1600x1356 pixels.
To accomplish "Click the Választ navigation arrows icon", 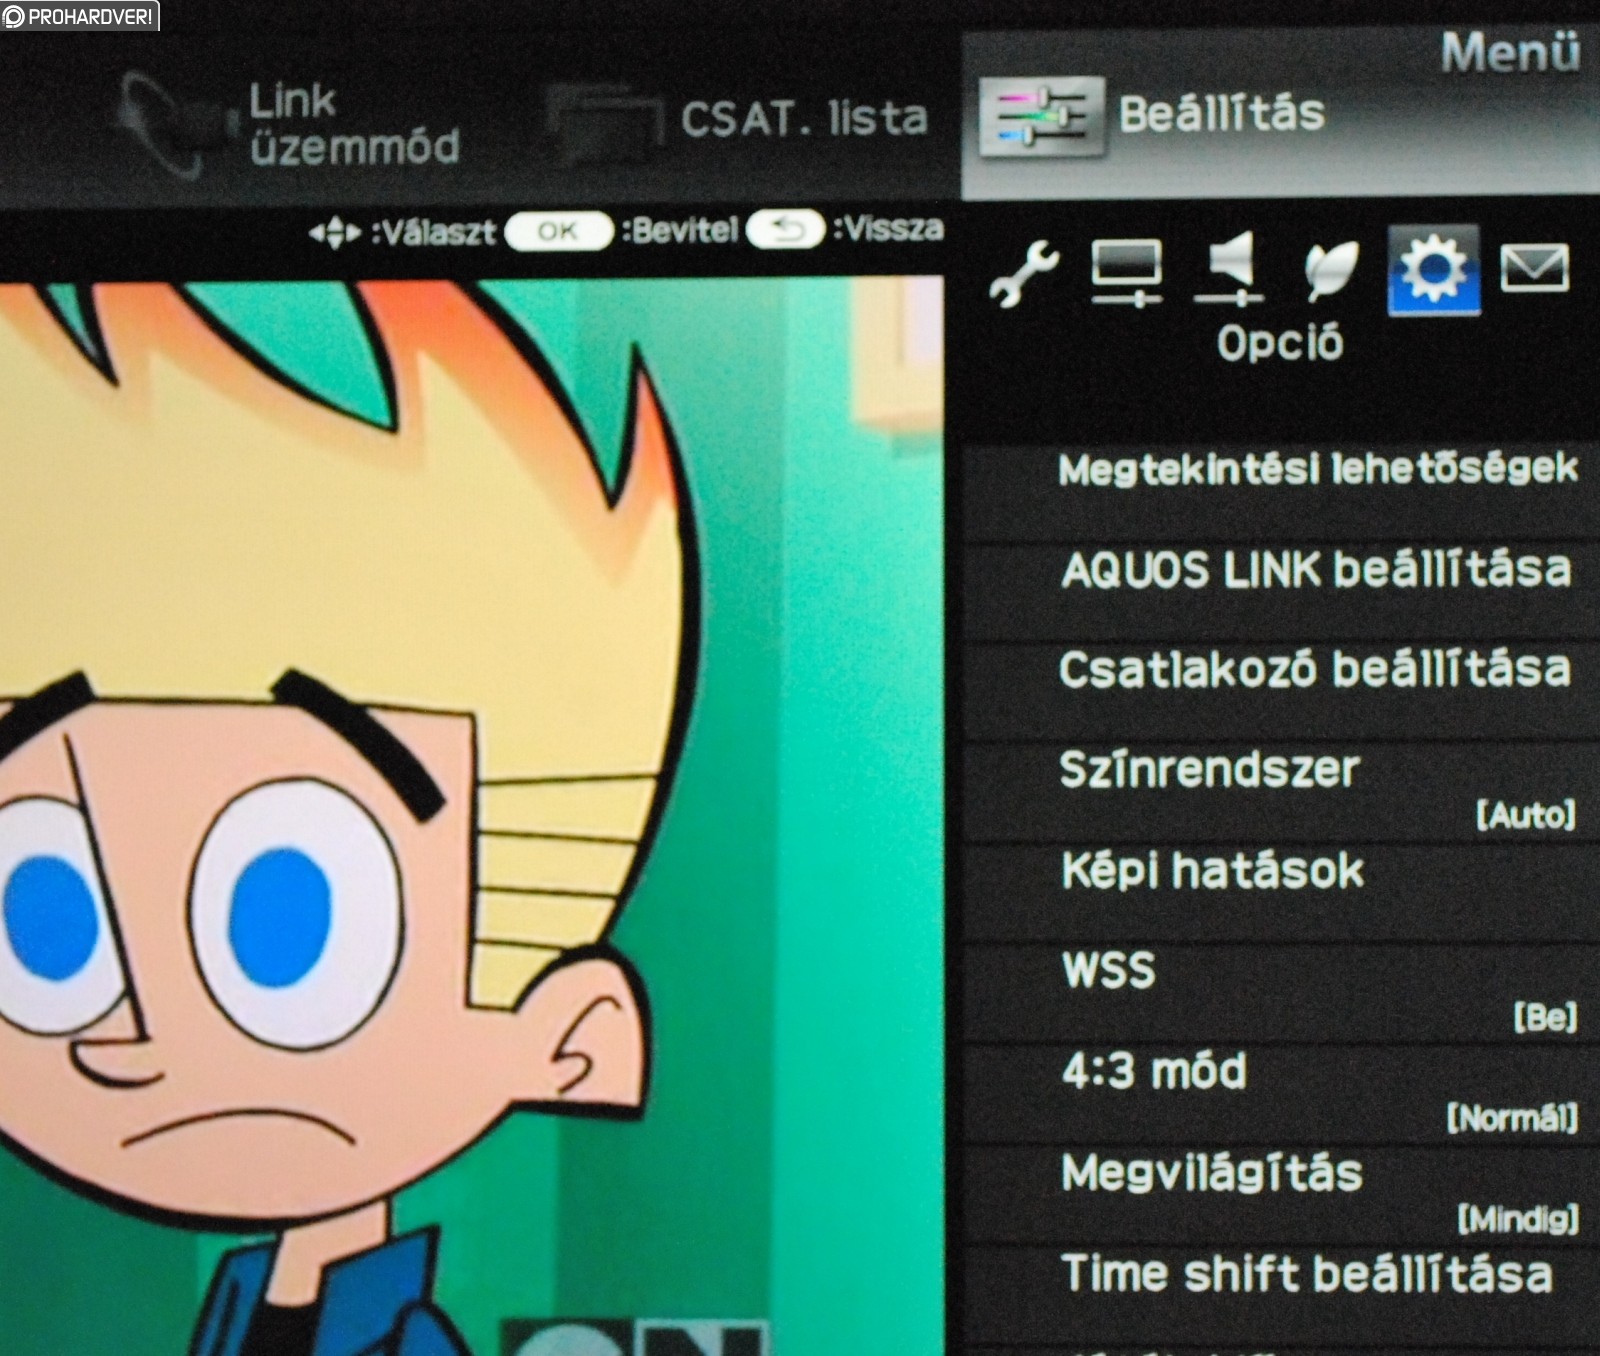I will click(334, 233).
